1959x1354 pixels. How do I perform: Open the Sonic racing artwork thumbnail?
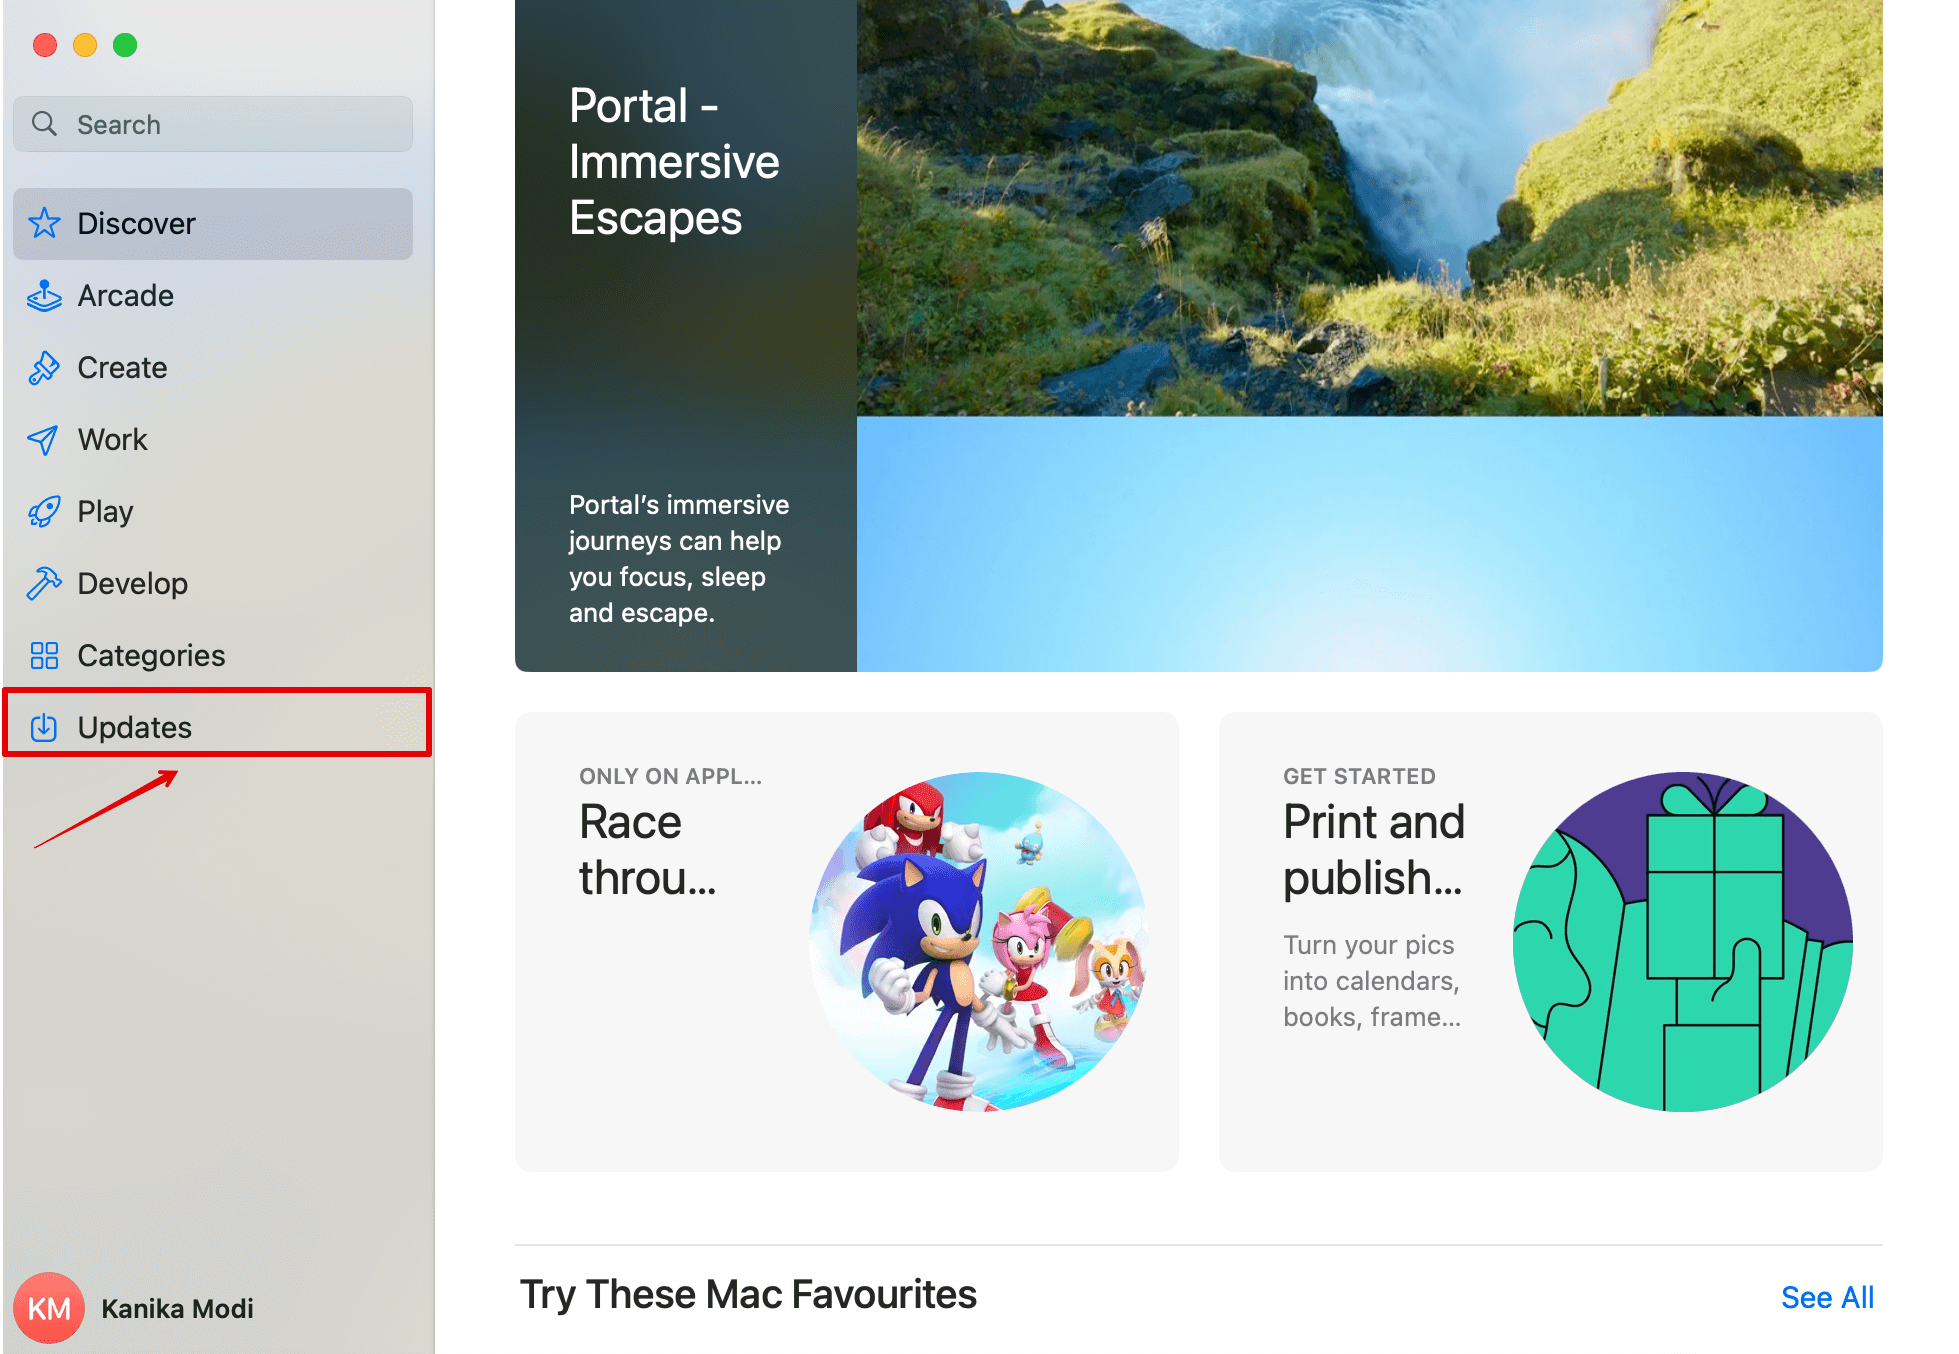point(978,941)
